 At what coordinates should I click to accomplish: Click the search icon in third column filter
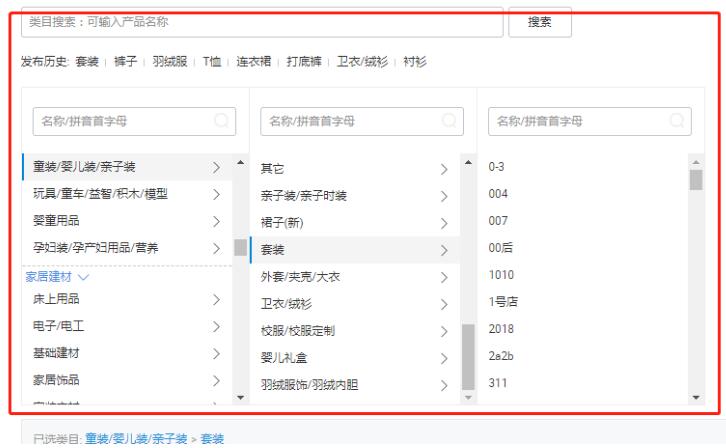pyautogui.click(x=677, y=121)
